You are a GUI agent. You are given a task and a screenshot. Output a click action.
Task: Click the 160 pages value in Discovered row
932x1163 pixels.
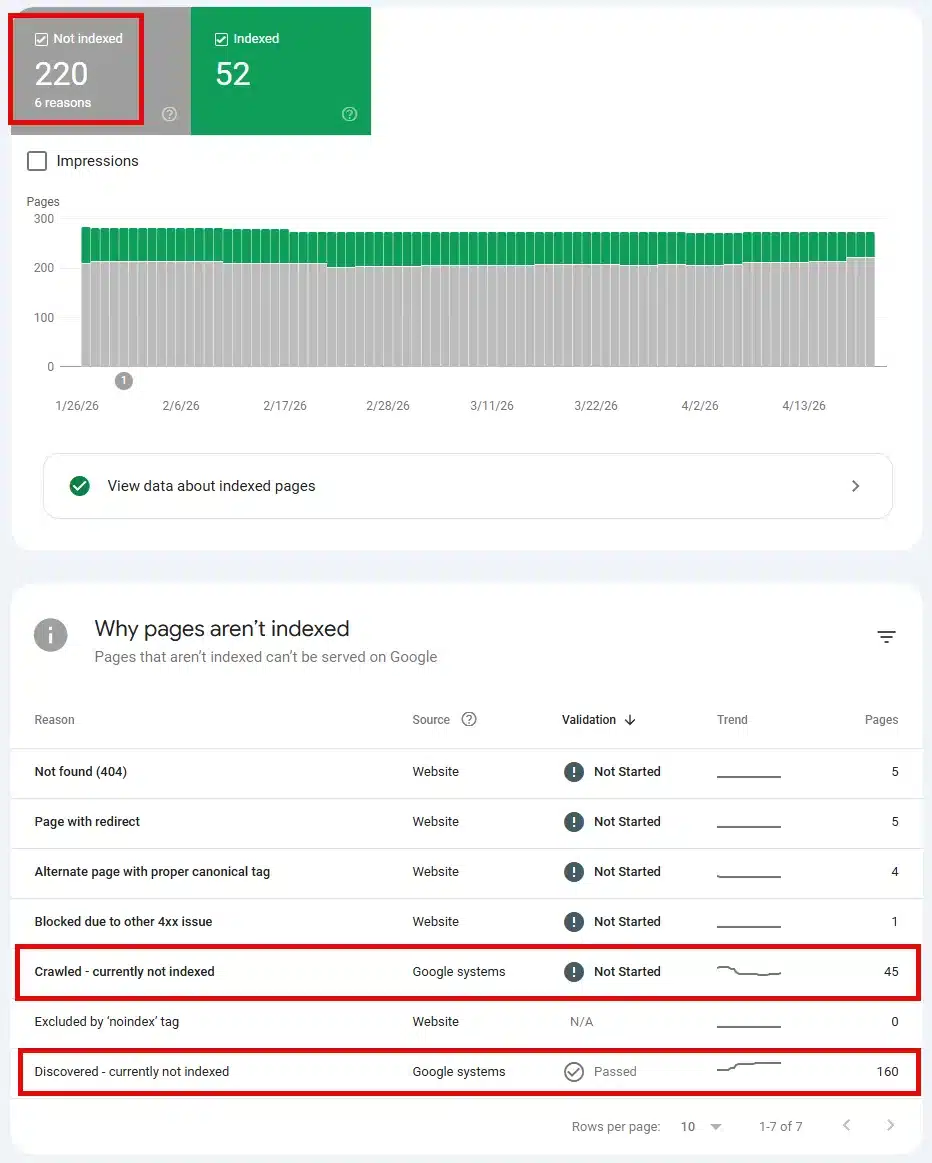pos(887,1072)
